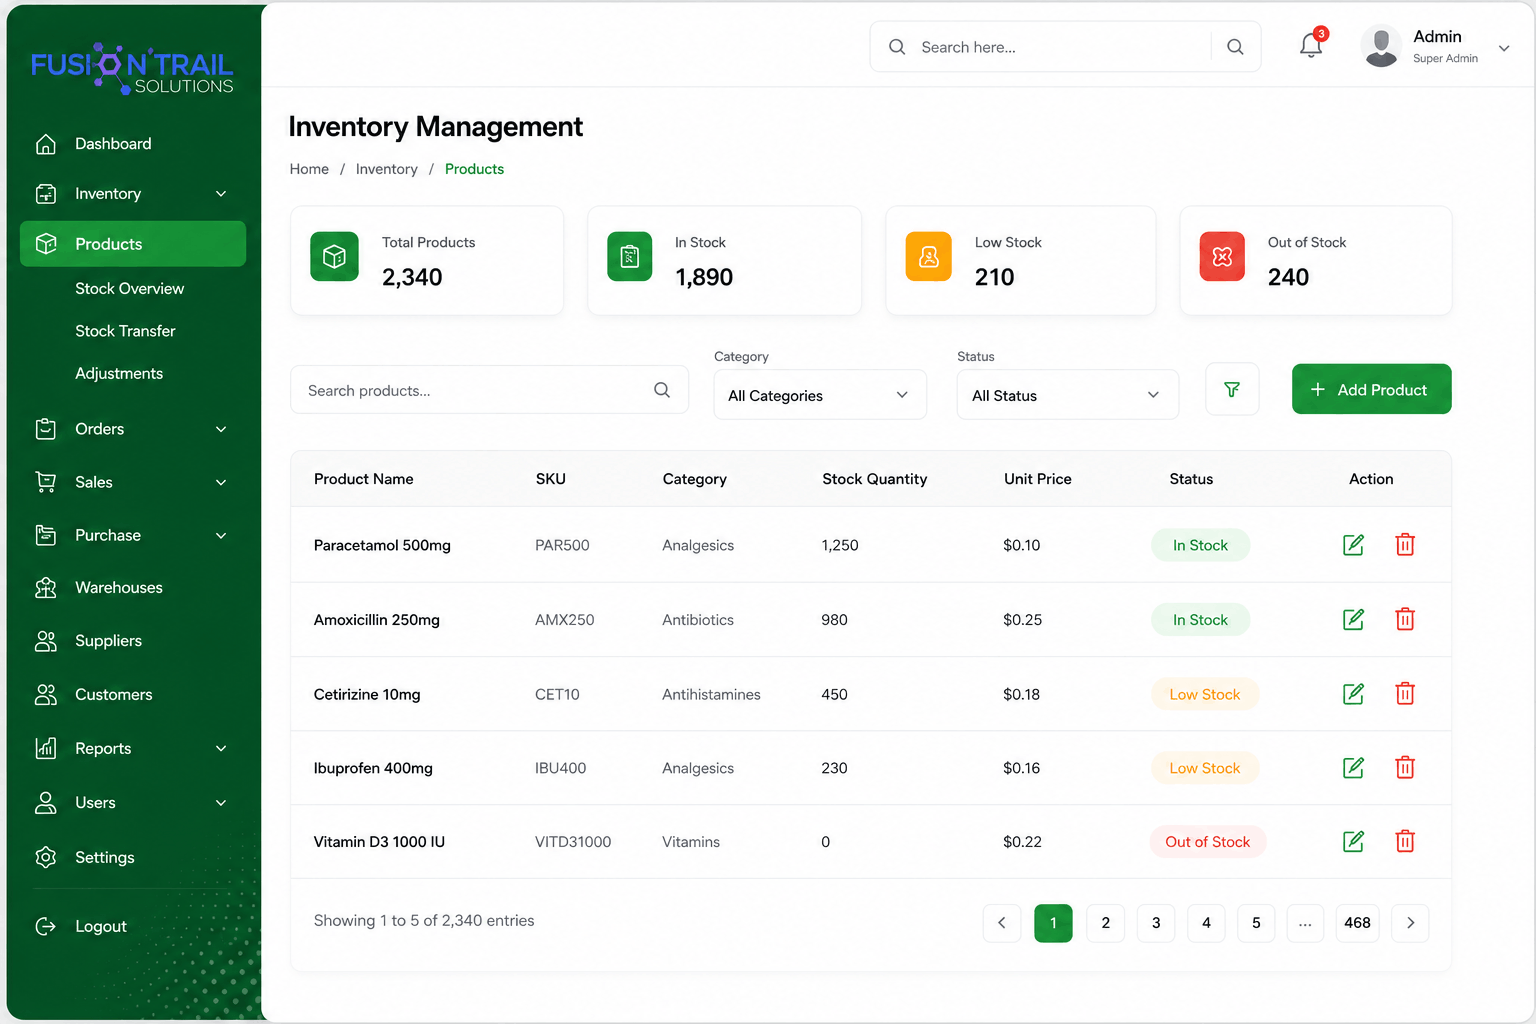The width and height of the screenshot is (1536, 1024).
Task: Click the Fusion Trail Solutions logo
Action: click(132, 69)
